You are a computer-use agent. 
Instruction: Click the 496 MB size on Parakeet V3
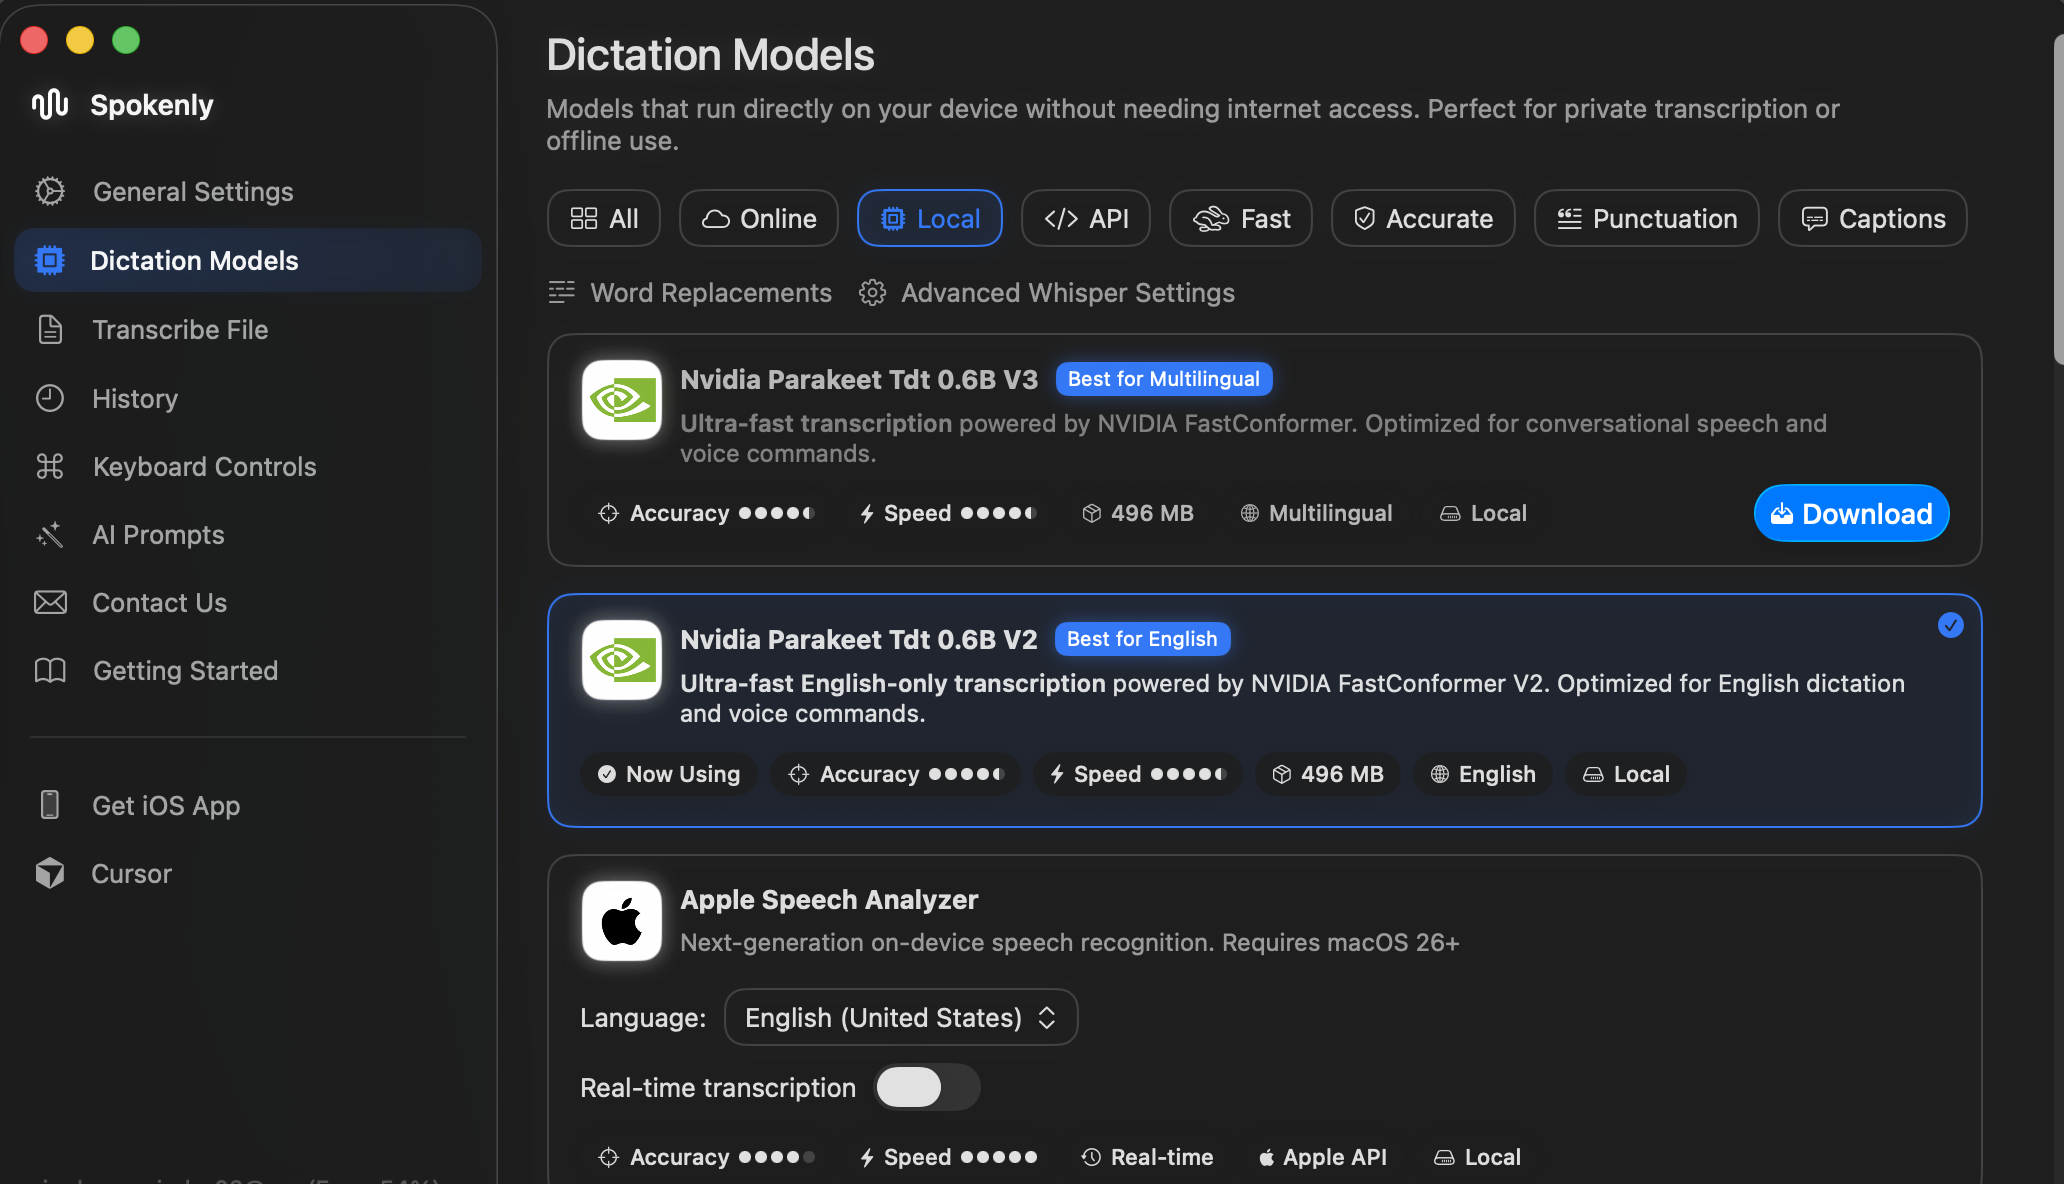pyautogui.click(x=1138, y=514)
